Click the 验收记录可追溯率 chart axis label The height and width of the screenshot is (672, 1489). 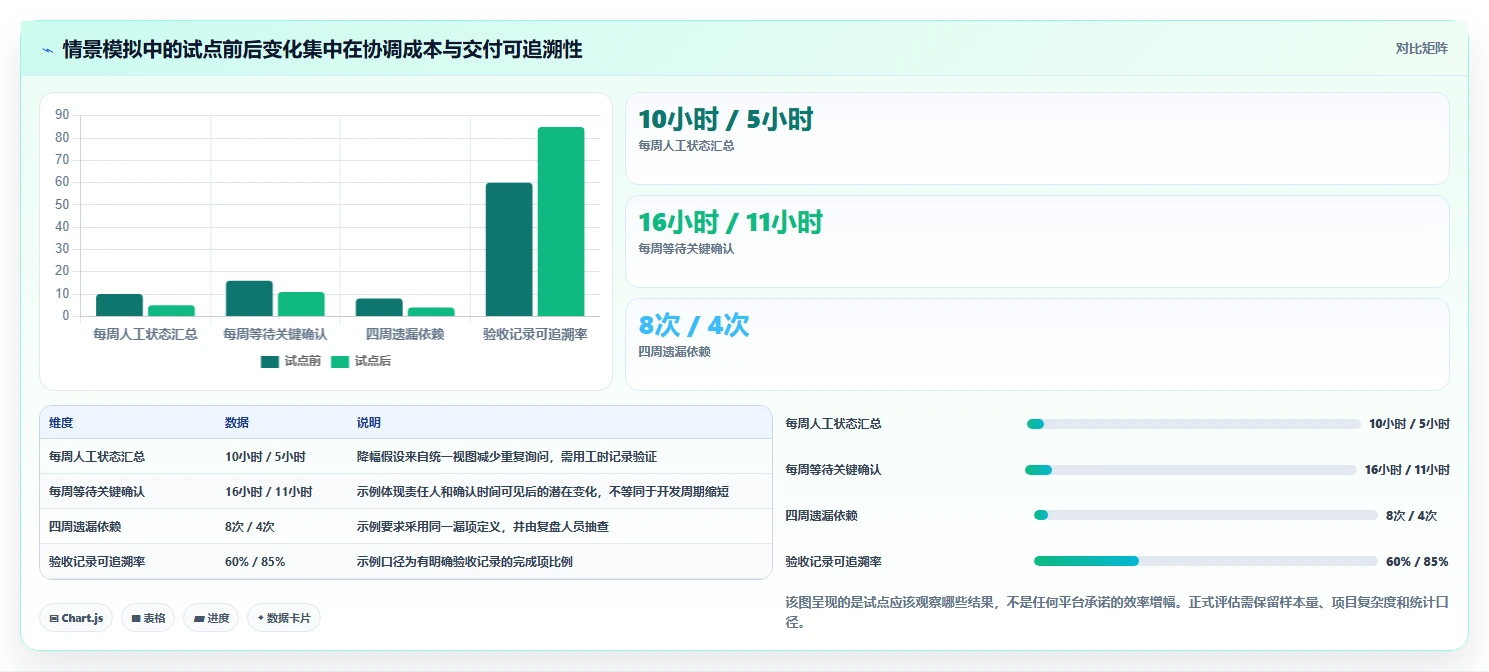coord(535,334)
